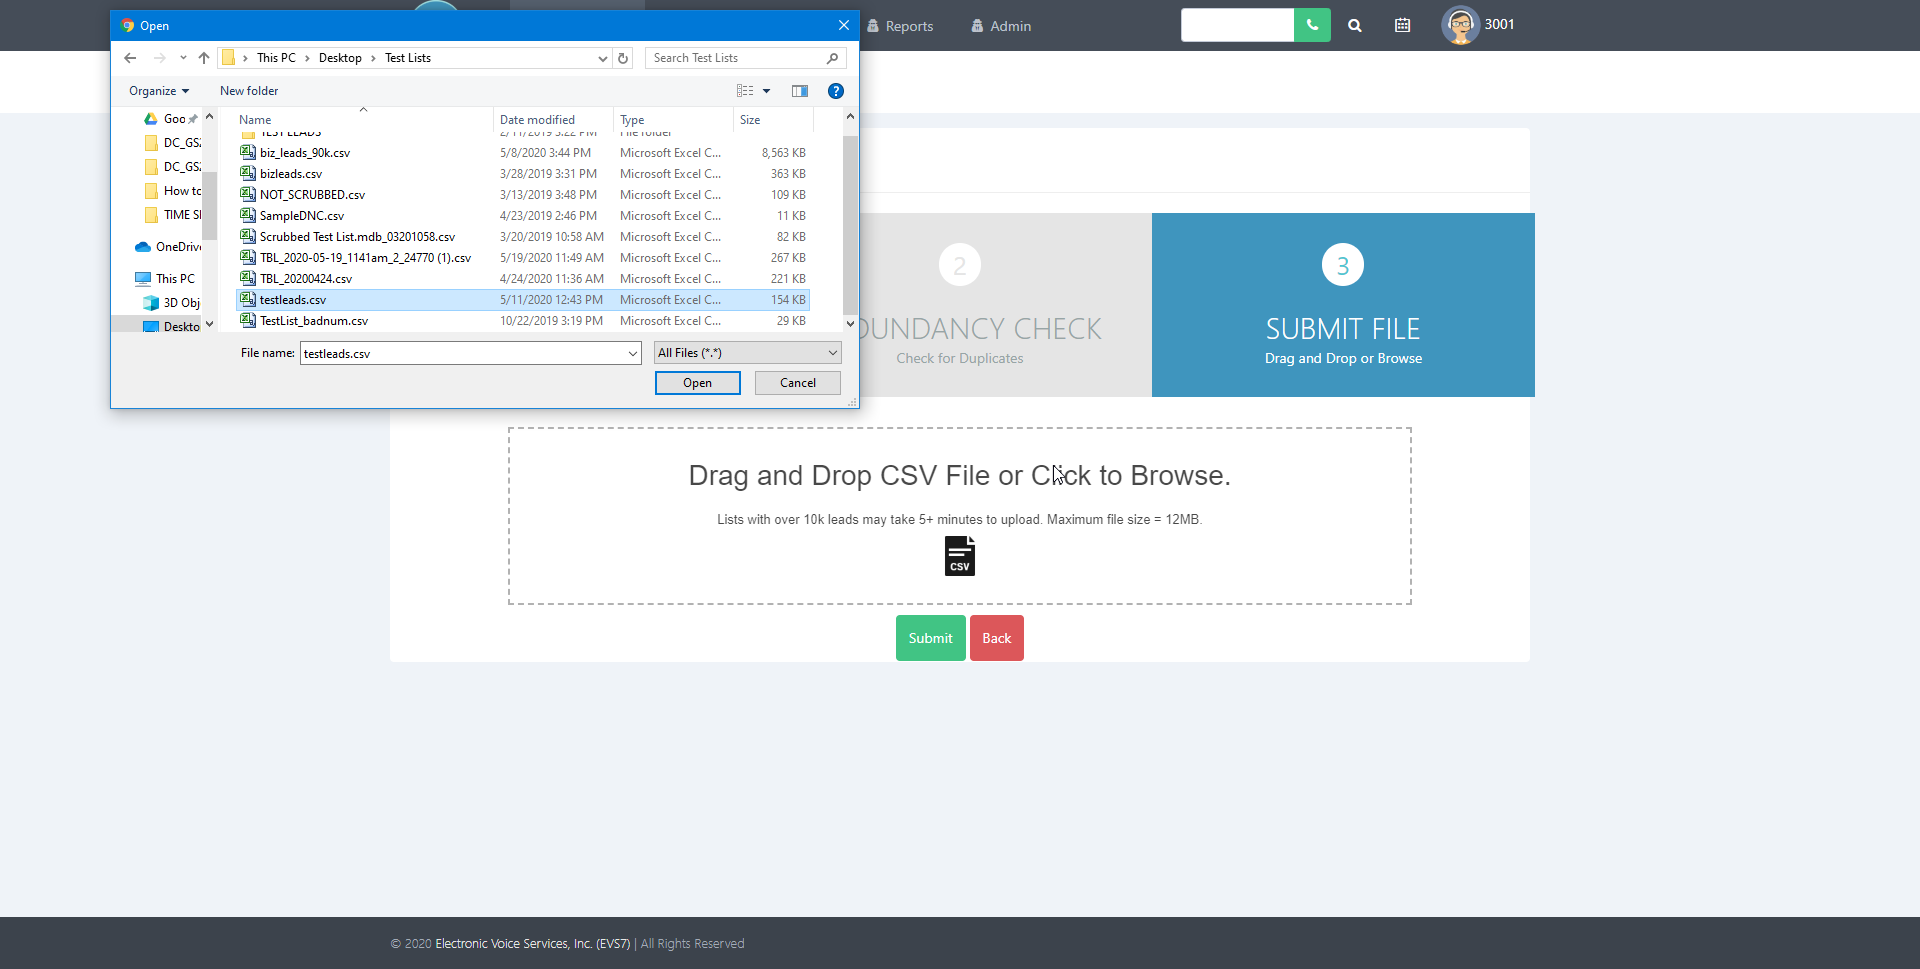Click the red Back button
Screen dimensions: 1920x969
click(997, 638)
